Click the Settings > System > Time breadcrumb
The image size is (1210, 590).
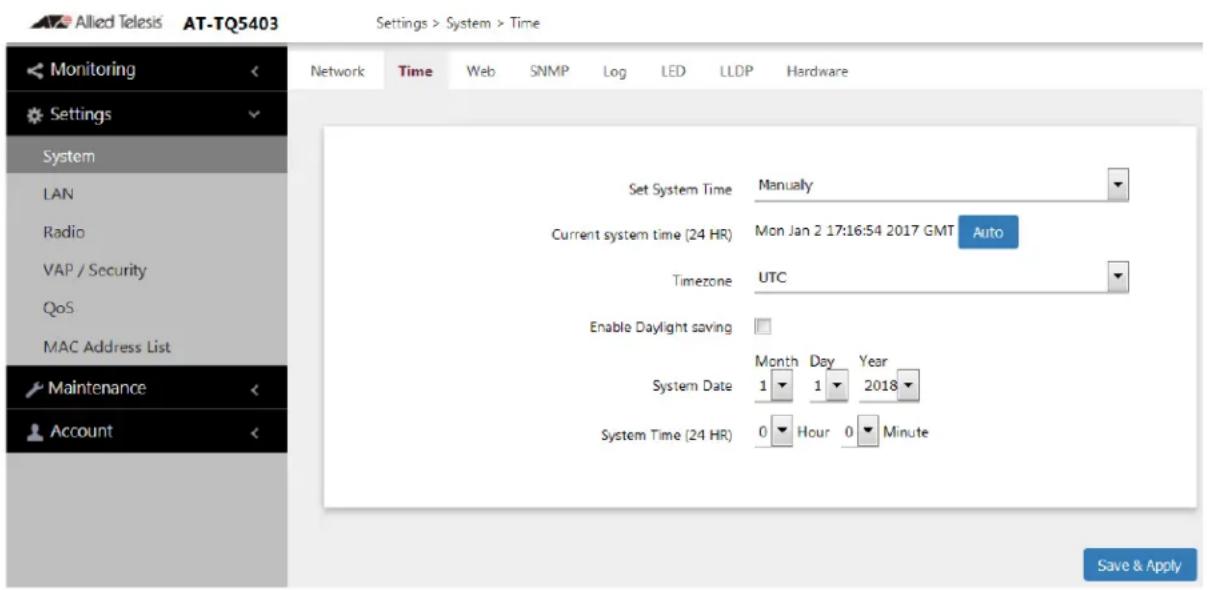click(x=458, y=23)
